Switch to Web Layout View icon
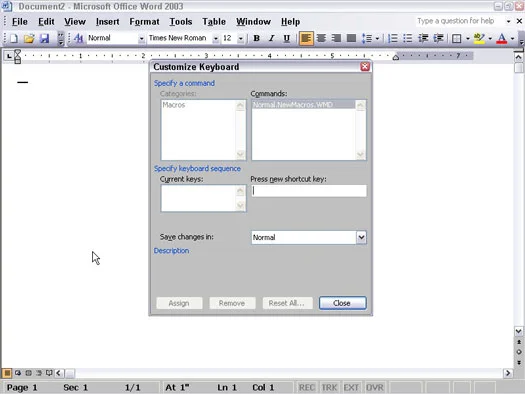 pos(18,373)
